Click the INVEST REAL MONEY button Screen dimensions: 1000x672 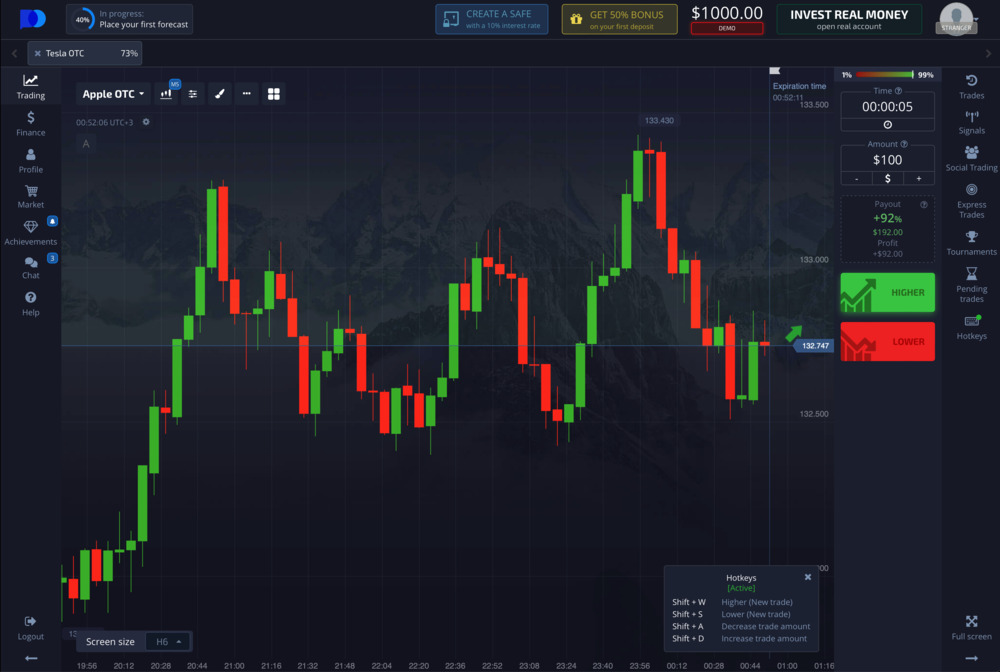(848, 18)
